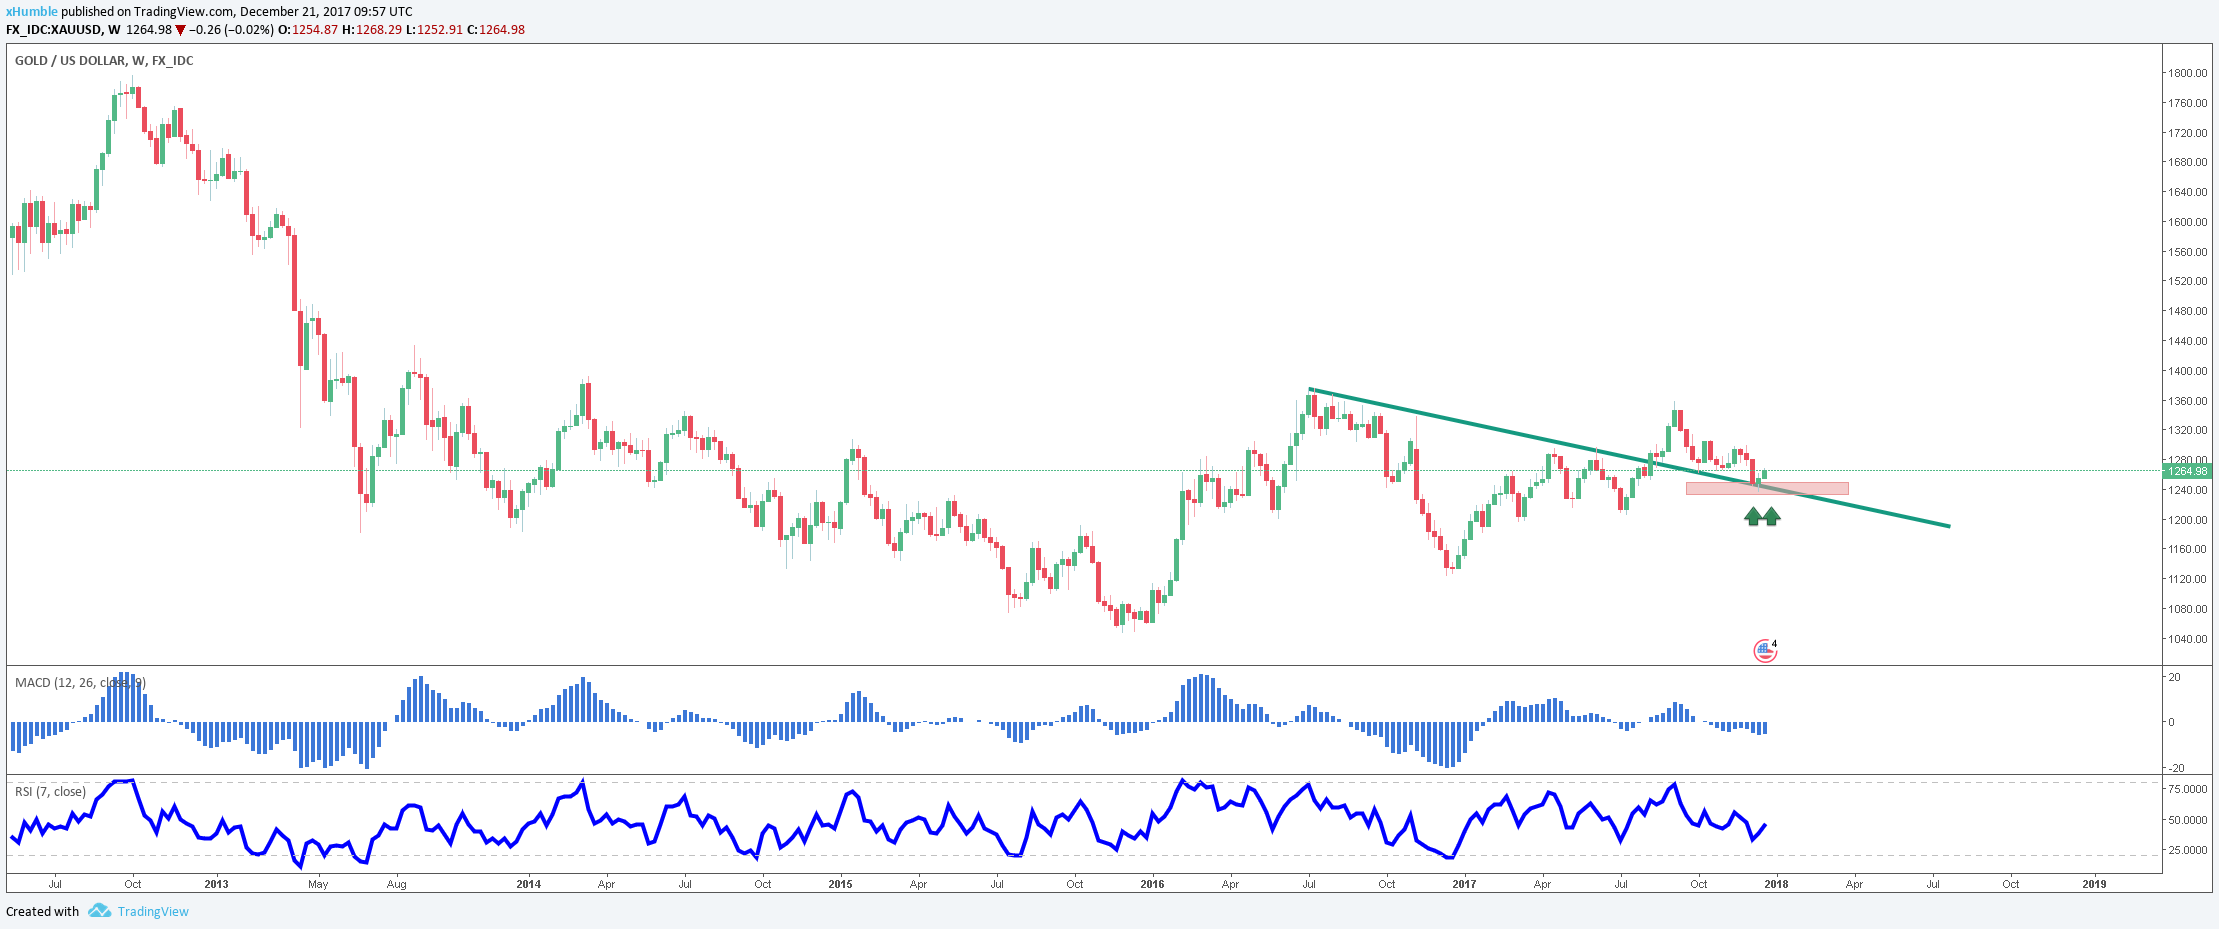Click the 2015 time axis label

pyautogui.click(x=840, y=884)
